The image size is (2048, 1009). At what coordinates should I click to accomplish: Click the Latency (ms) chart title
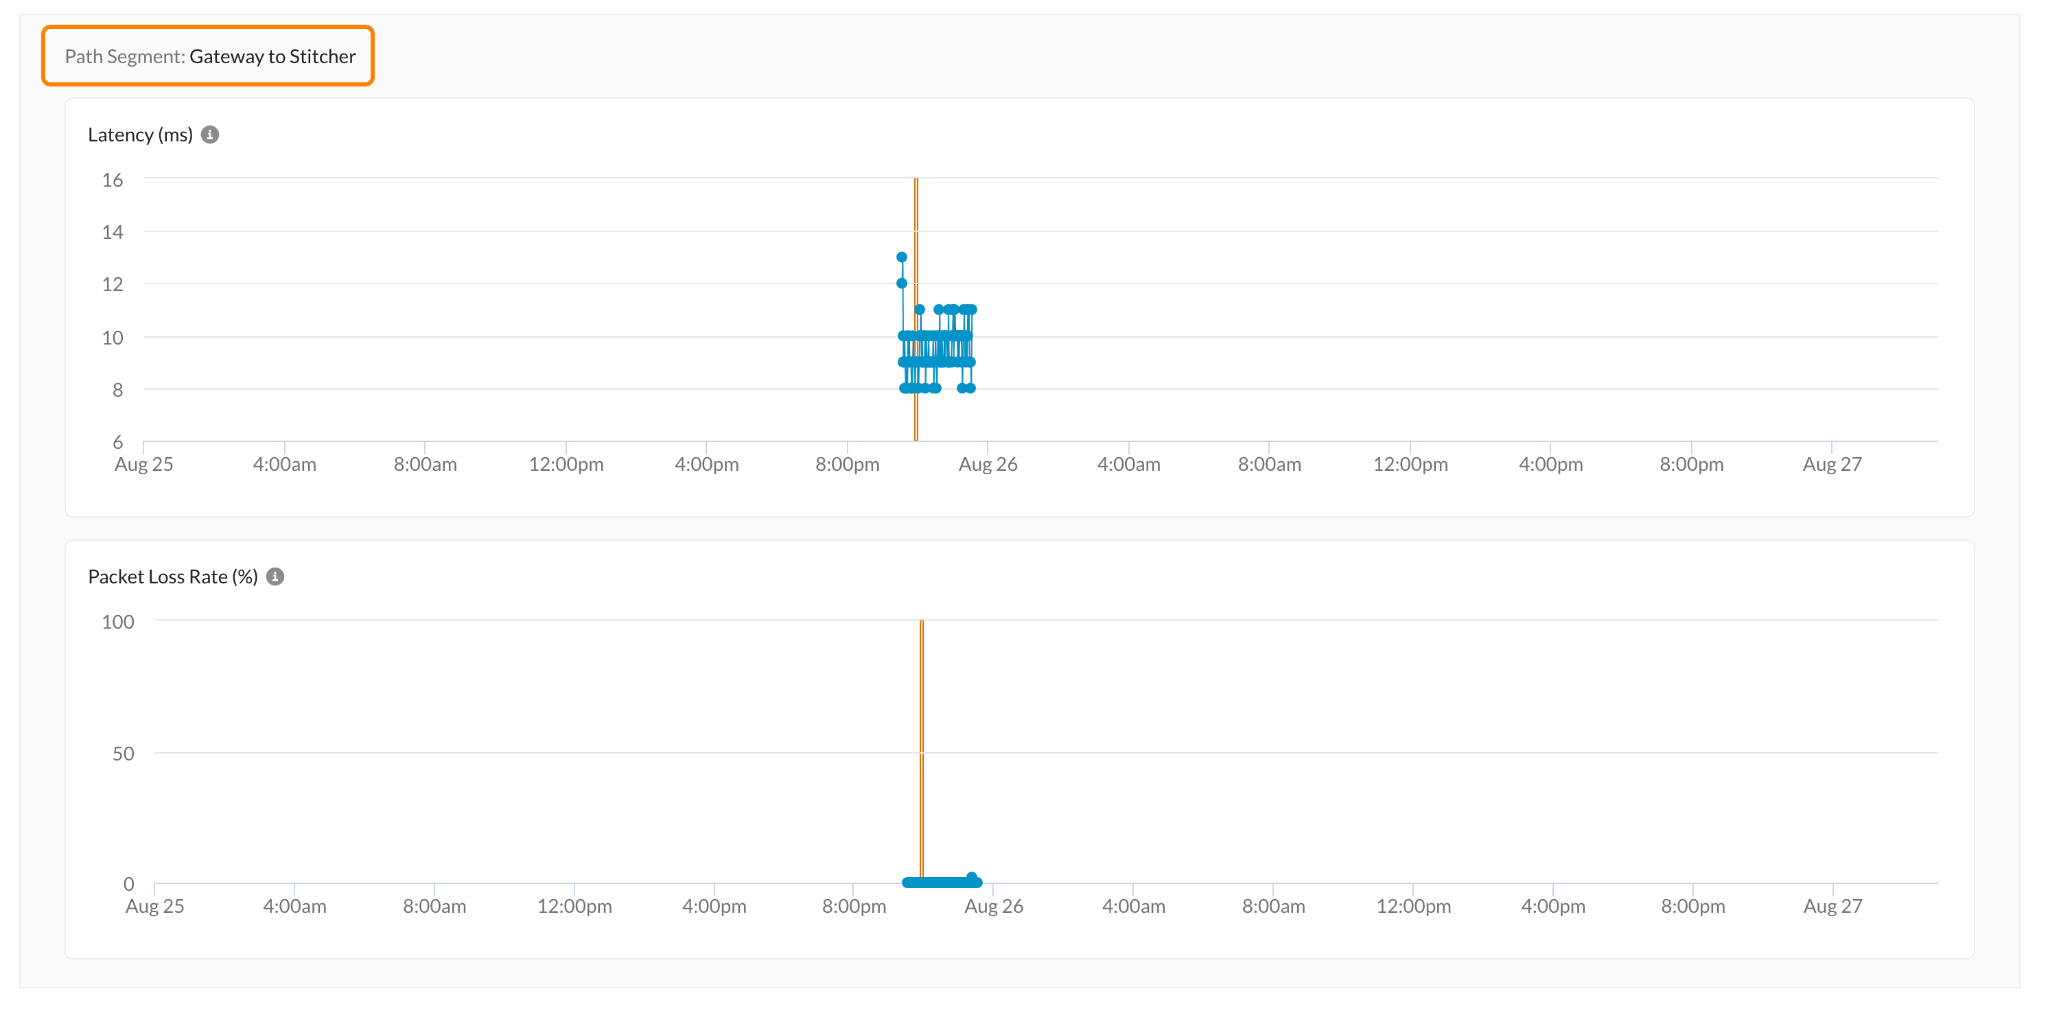[140, 135]
